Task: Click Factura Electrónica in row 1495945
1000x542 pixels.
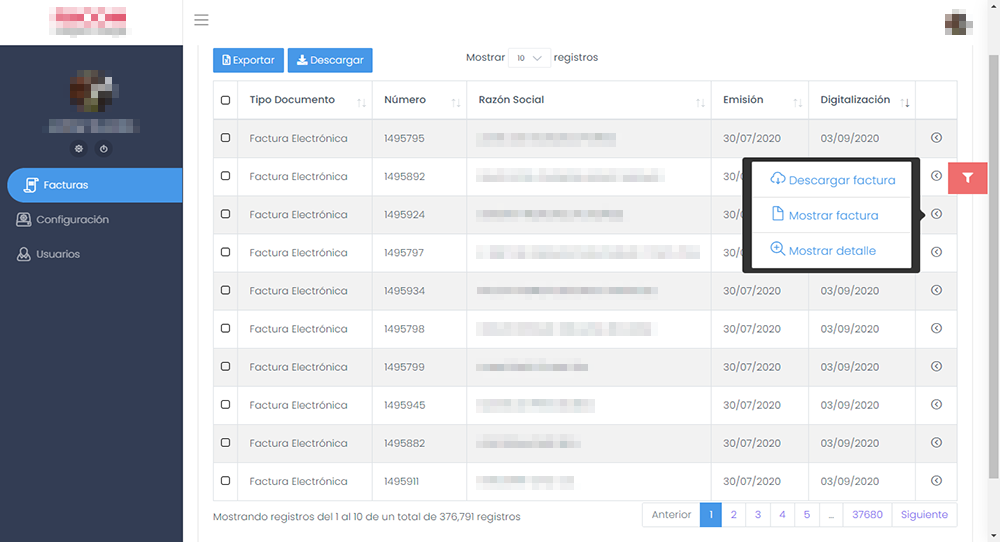Action: point(298,405)
